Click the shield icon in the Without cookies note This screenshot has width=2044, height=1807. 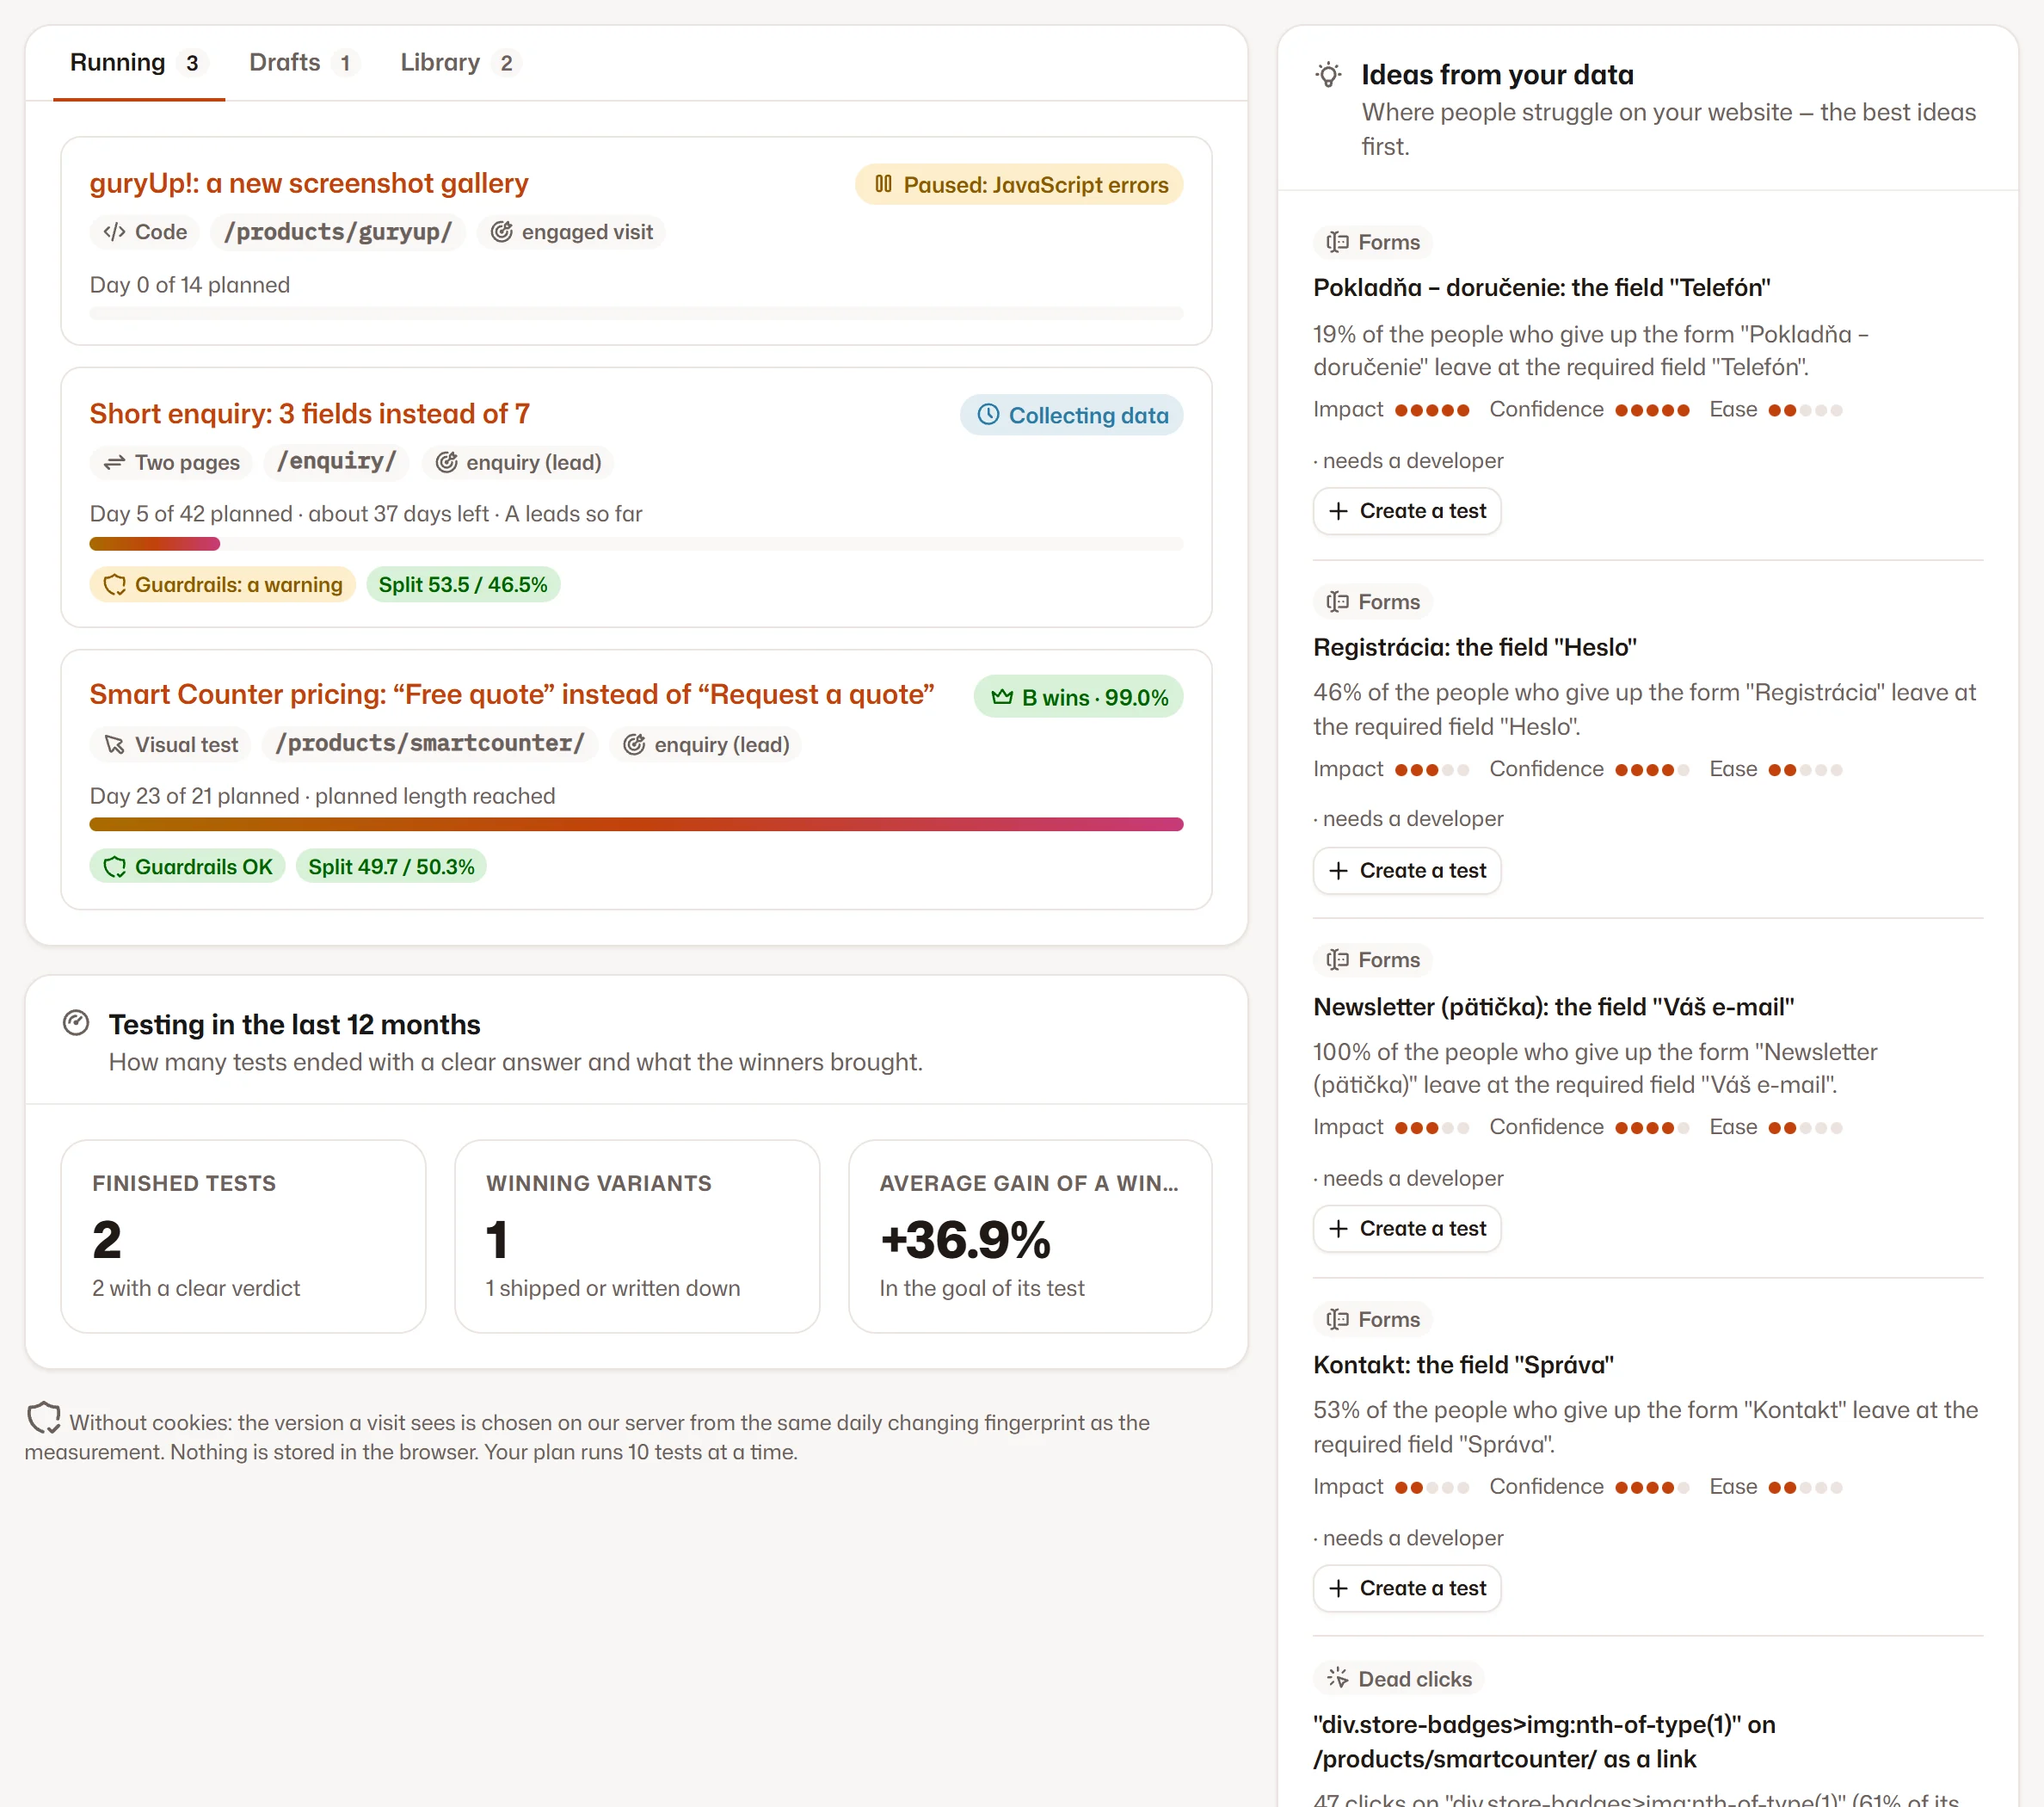pyautogui.click(x=44, y=1418)
